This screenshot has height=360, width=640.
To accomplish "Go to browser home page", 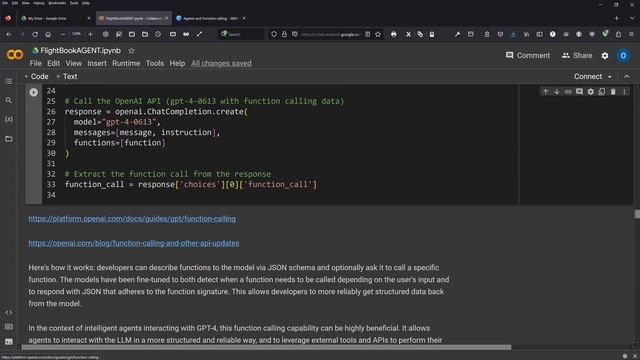I will [x=48, y=34].
